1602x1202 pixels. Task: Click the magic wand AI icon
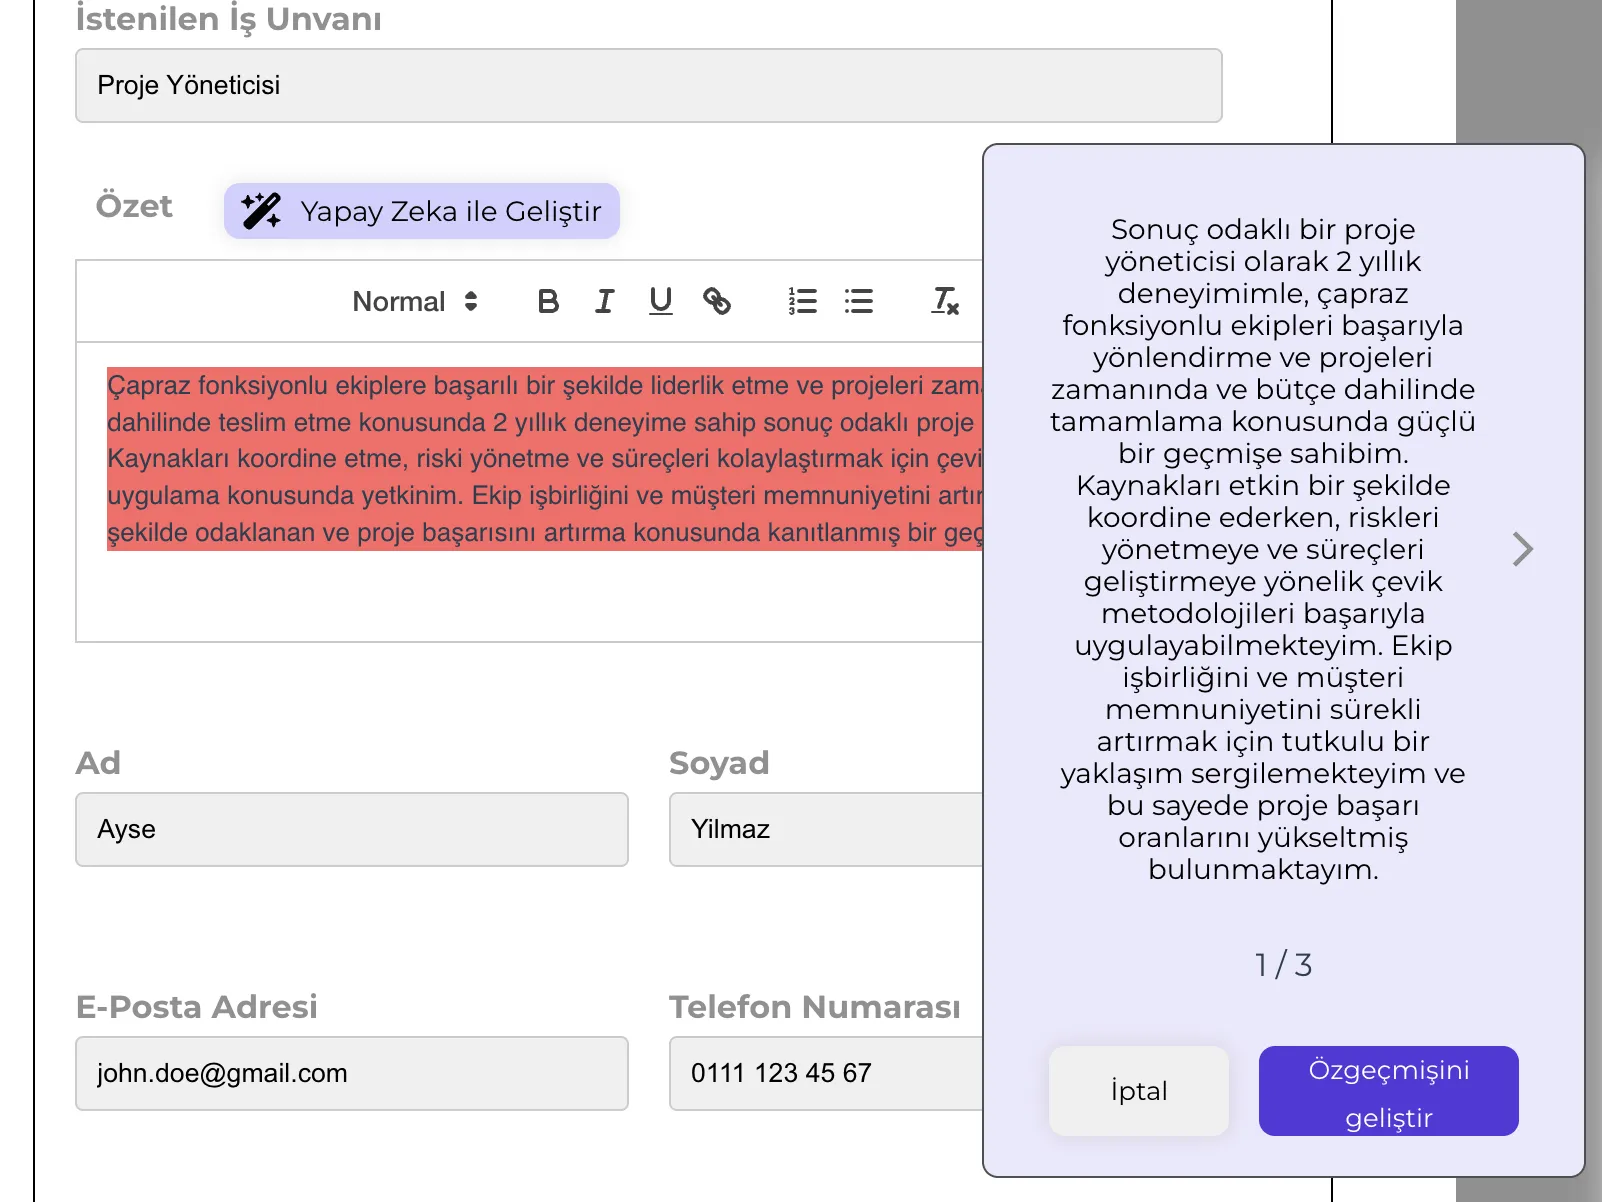click(x=261, y=211)
